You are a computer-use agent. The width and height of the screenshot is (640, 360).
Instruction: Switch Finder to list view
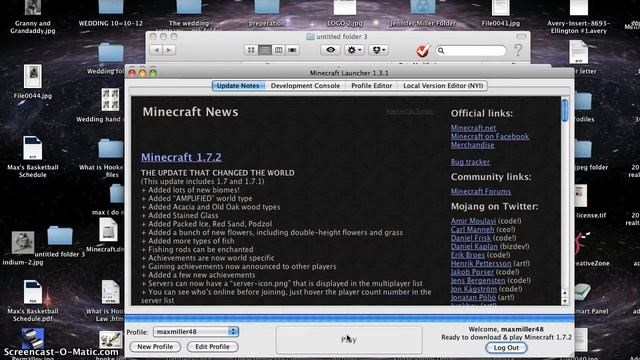click(264, 50)
